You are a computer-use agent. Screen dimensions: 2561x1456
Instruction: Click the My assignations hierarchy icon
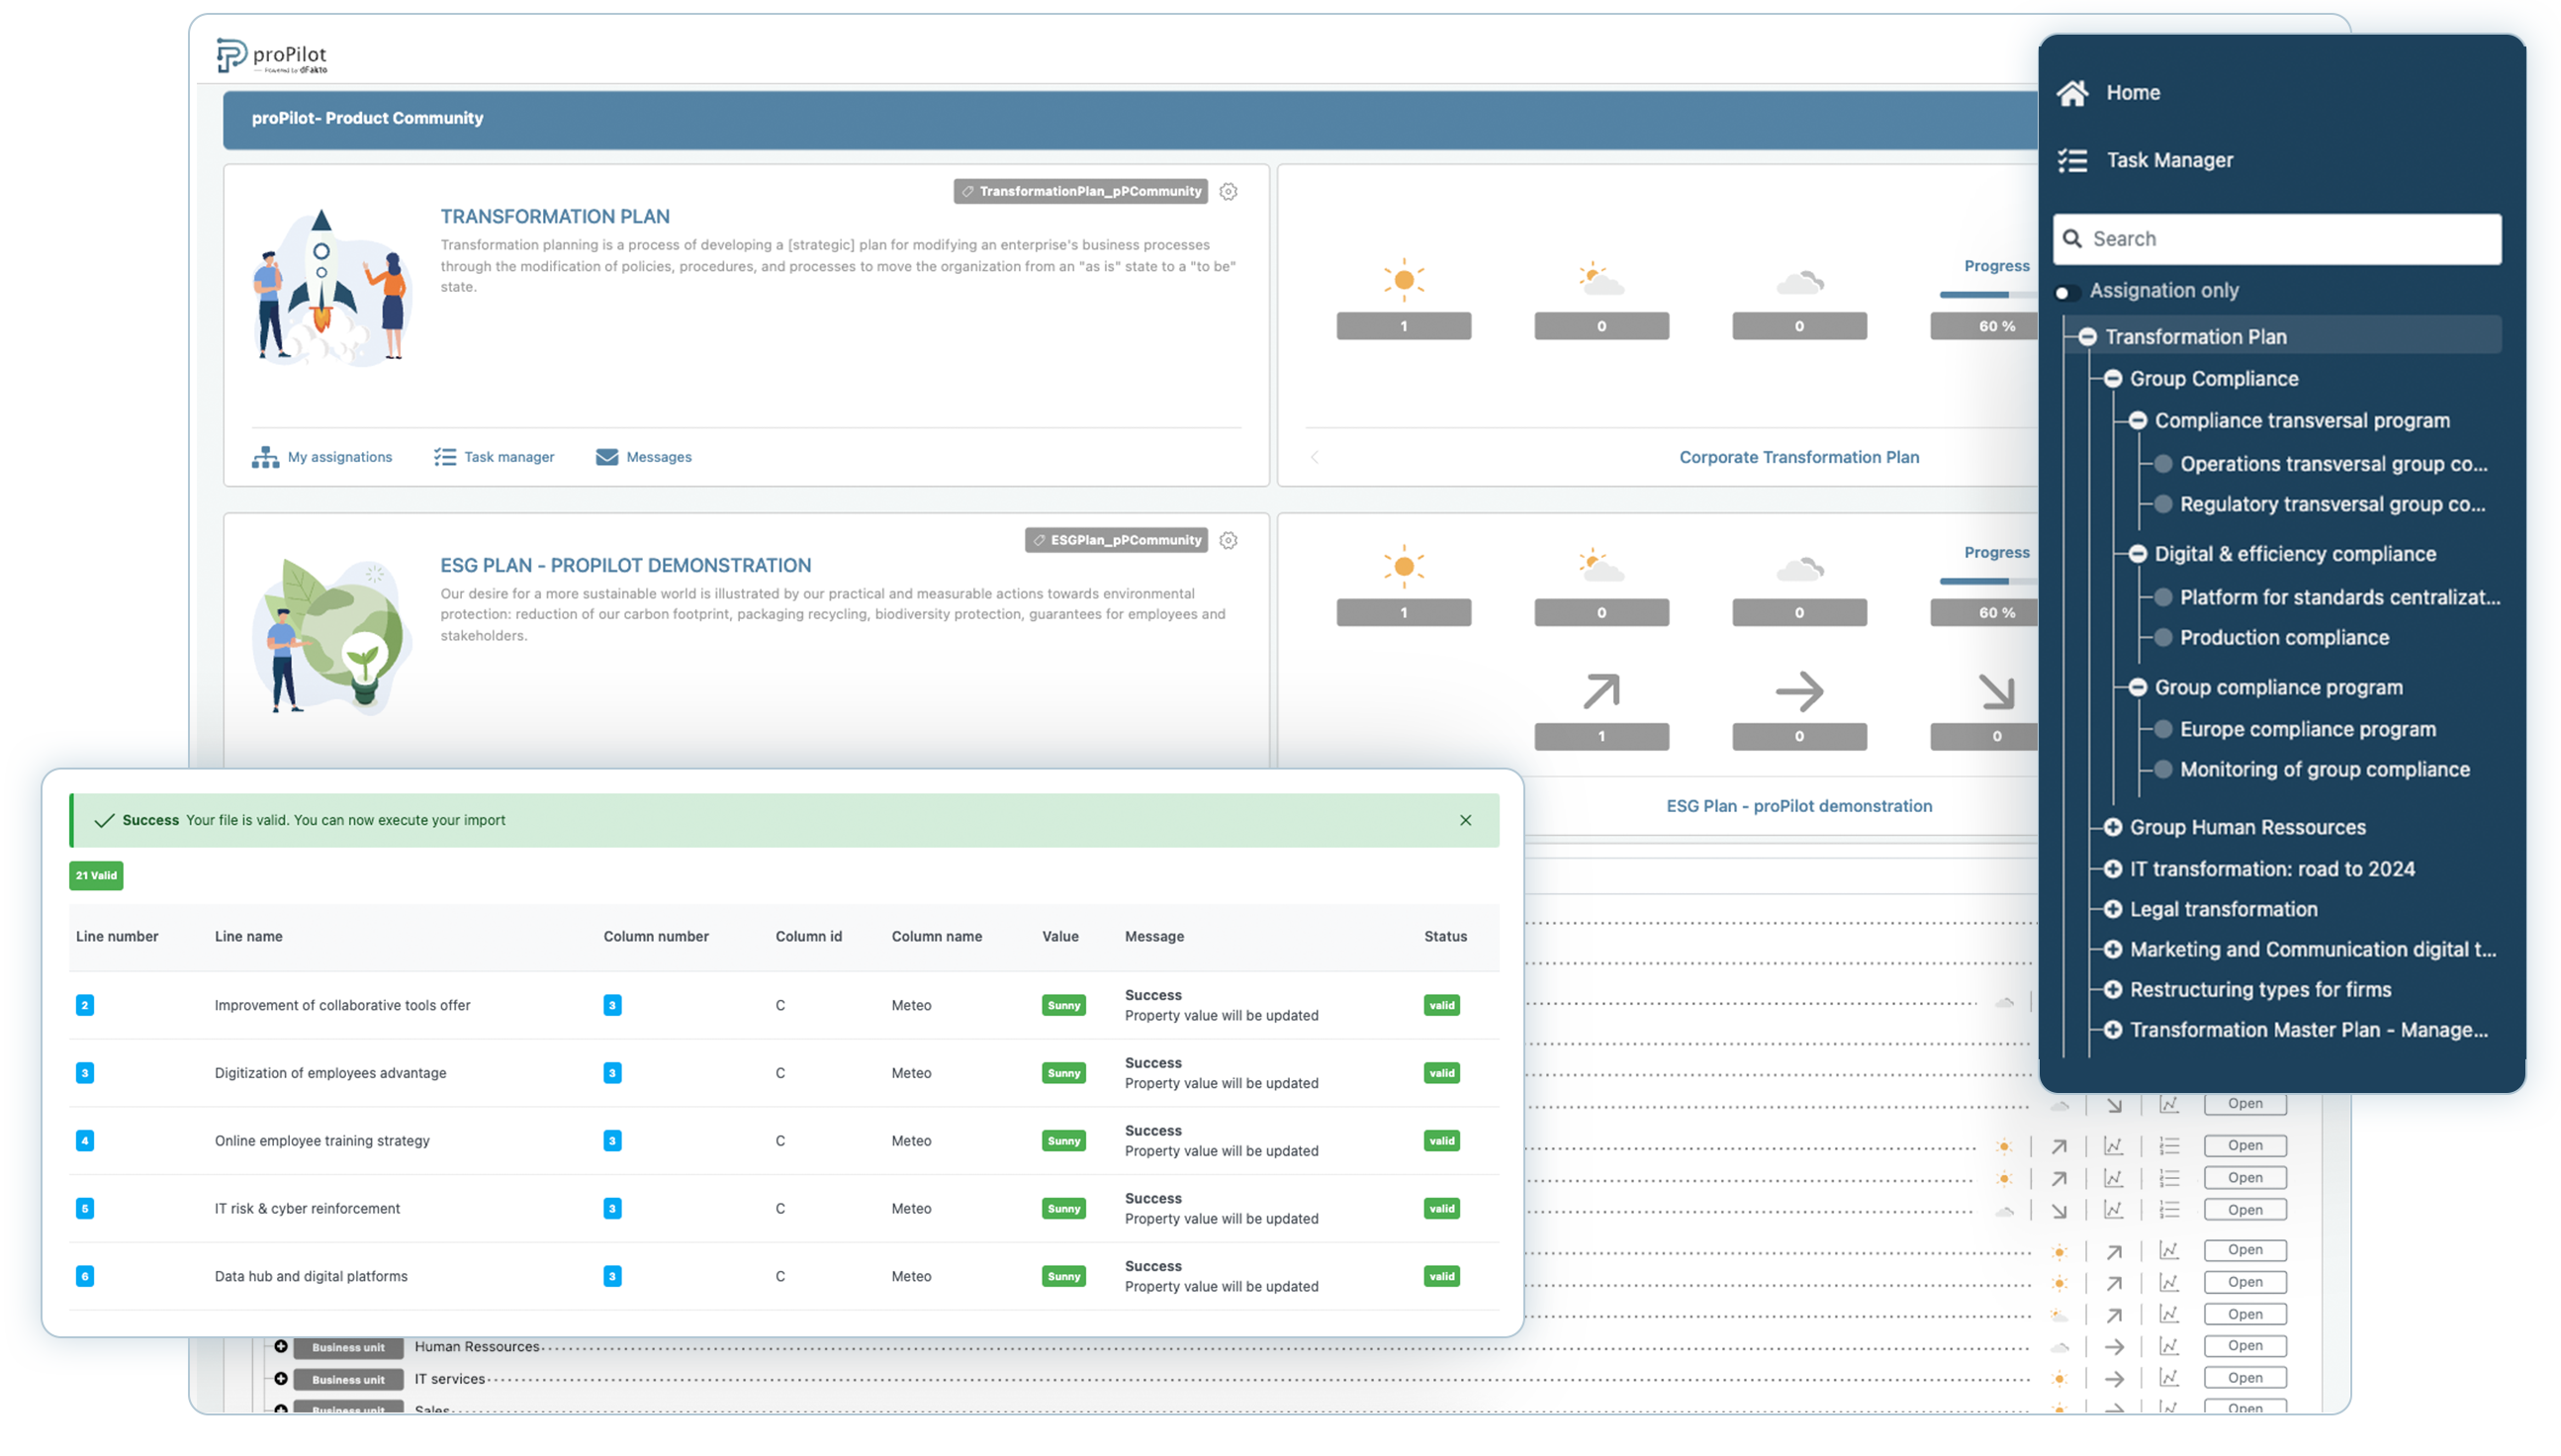tap(265, 457)
